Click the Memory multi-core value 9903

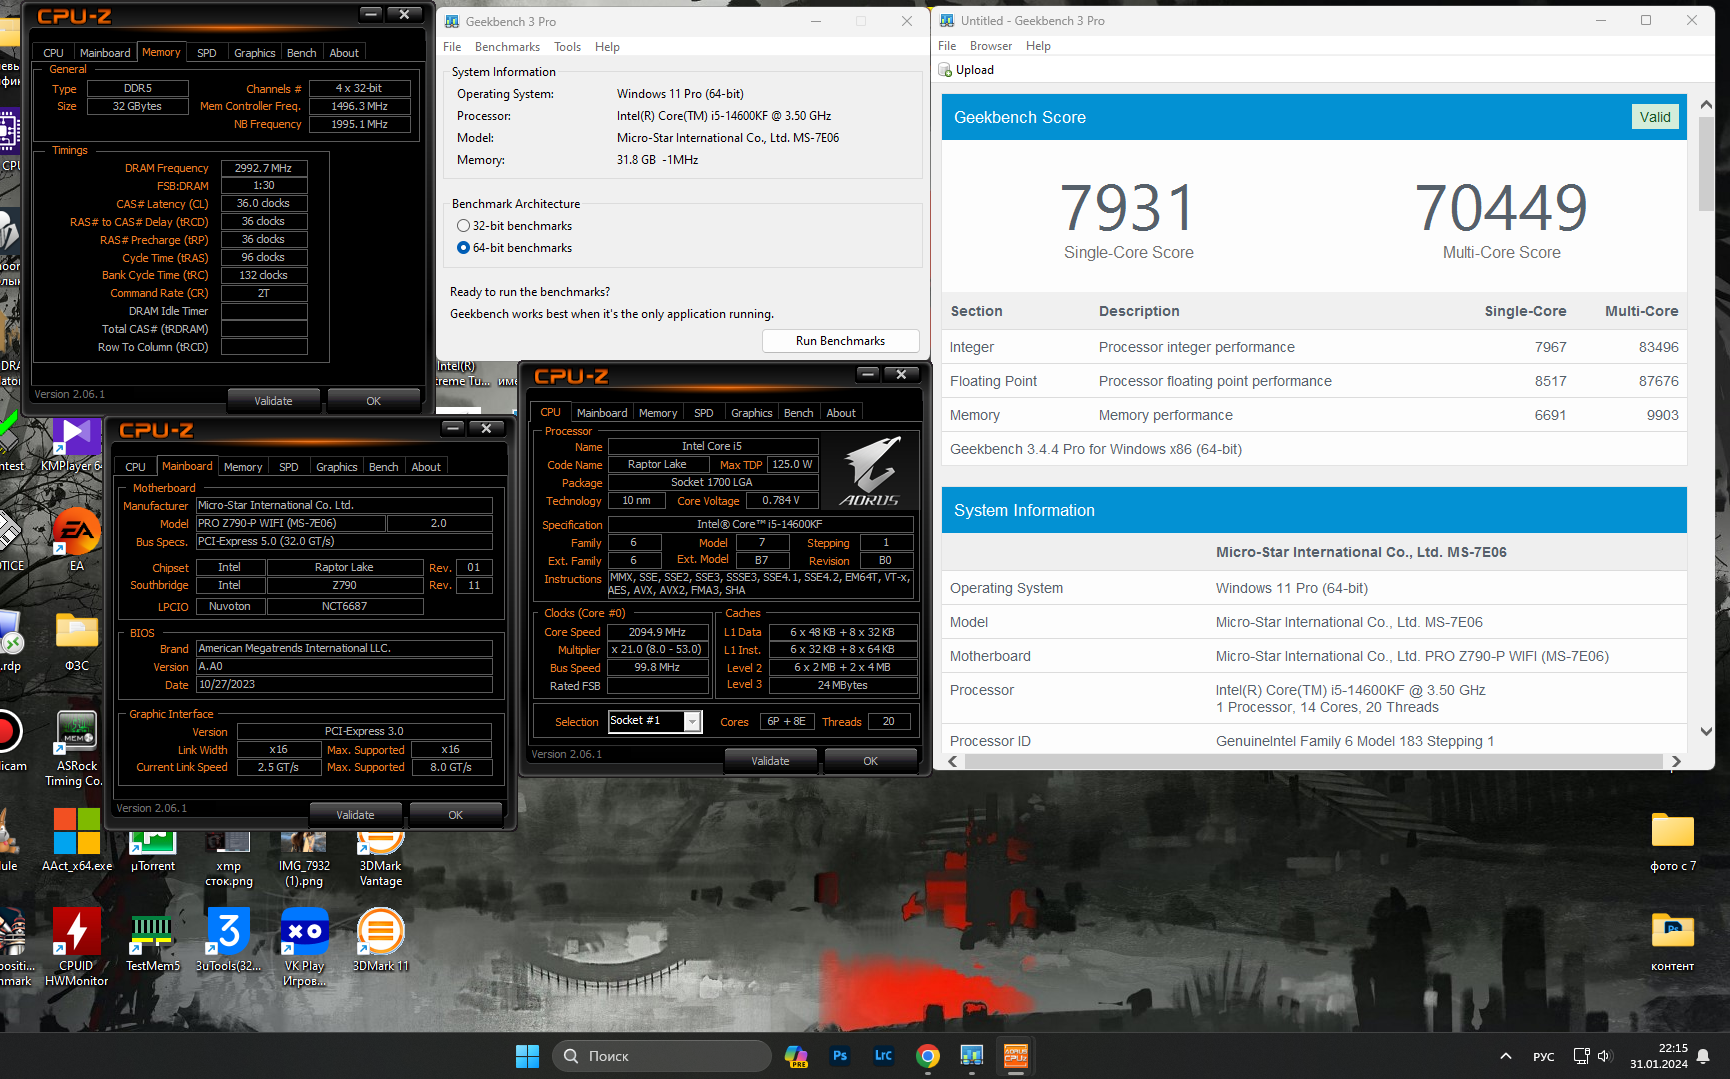coord(1662,415)
